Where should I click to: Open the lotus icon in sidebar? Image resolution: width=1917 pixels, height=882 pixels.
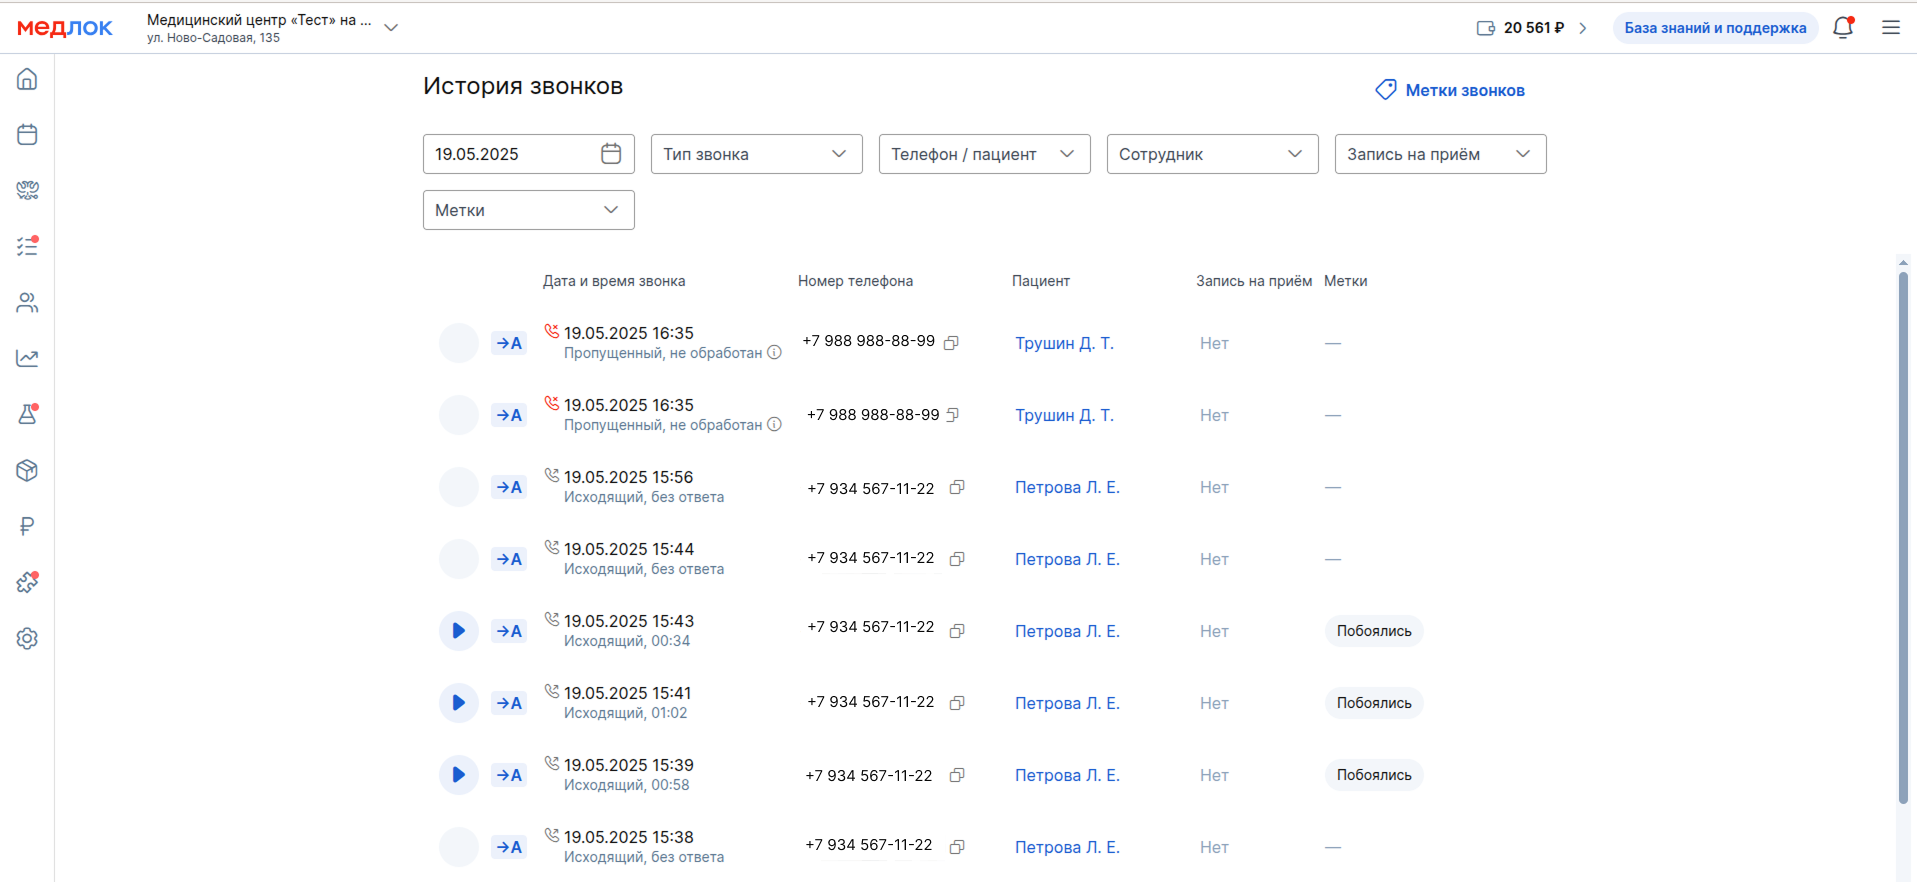[27, 190]
